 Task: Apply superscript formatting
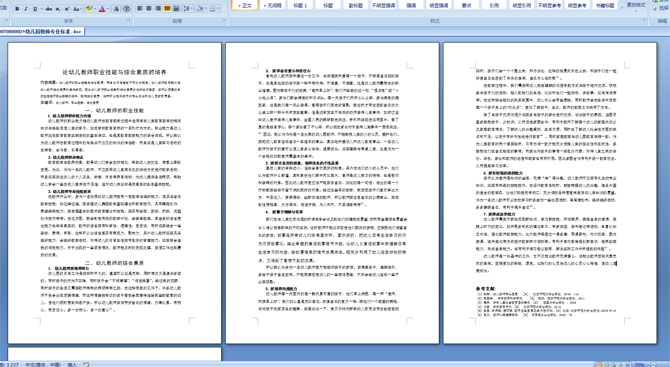tap(67, 9)
